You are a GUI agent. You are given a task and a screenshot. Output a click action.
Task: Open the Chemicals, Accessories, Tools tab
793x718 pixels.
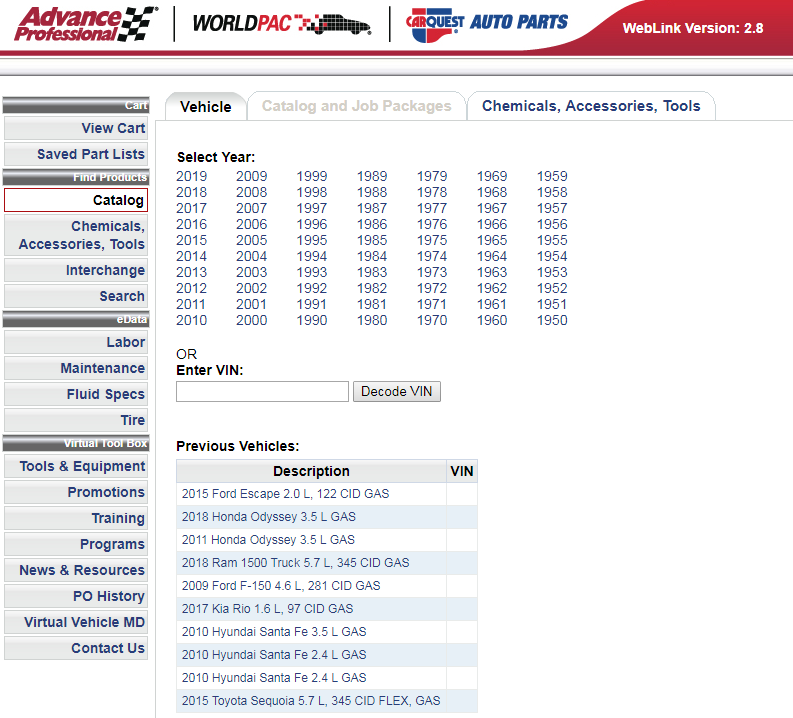point(591,106)
